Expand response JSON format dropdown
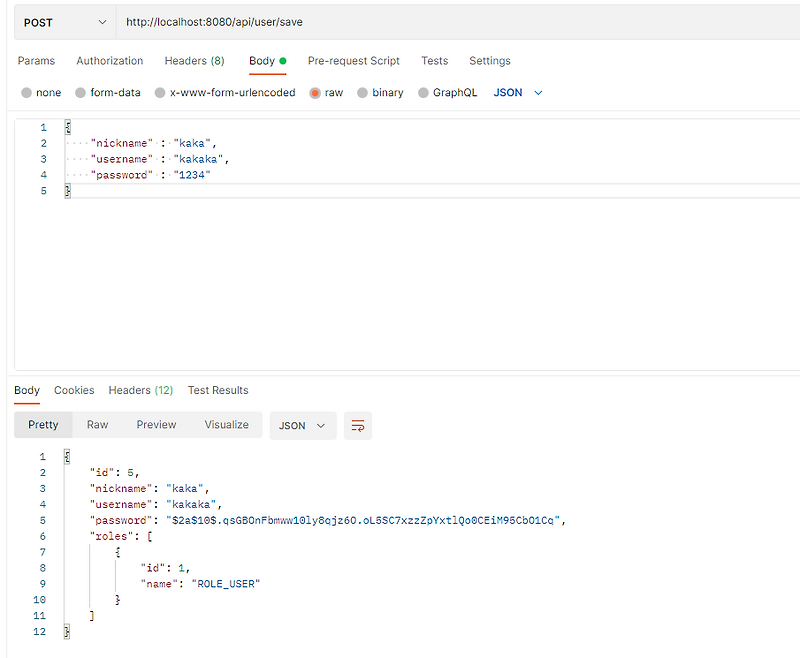The height and width of the screenshot is (658, 800). click(302, 425)
